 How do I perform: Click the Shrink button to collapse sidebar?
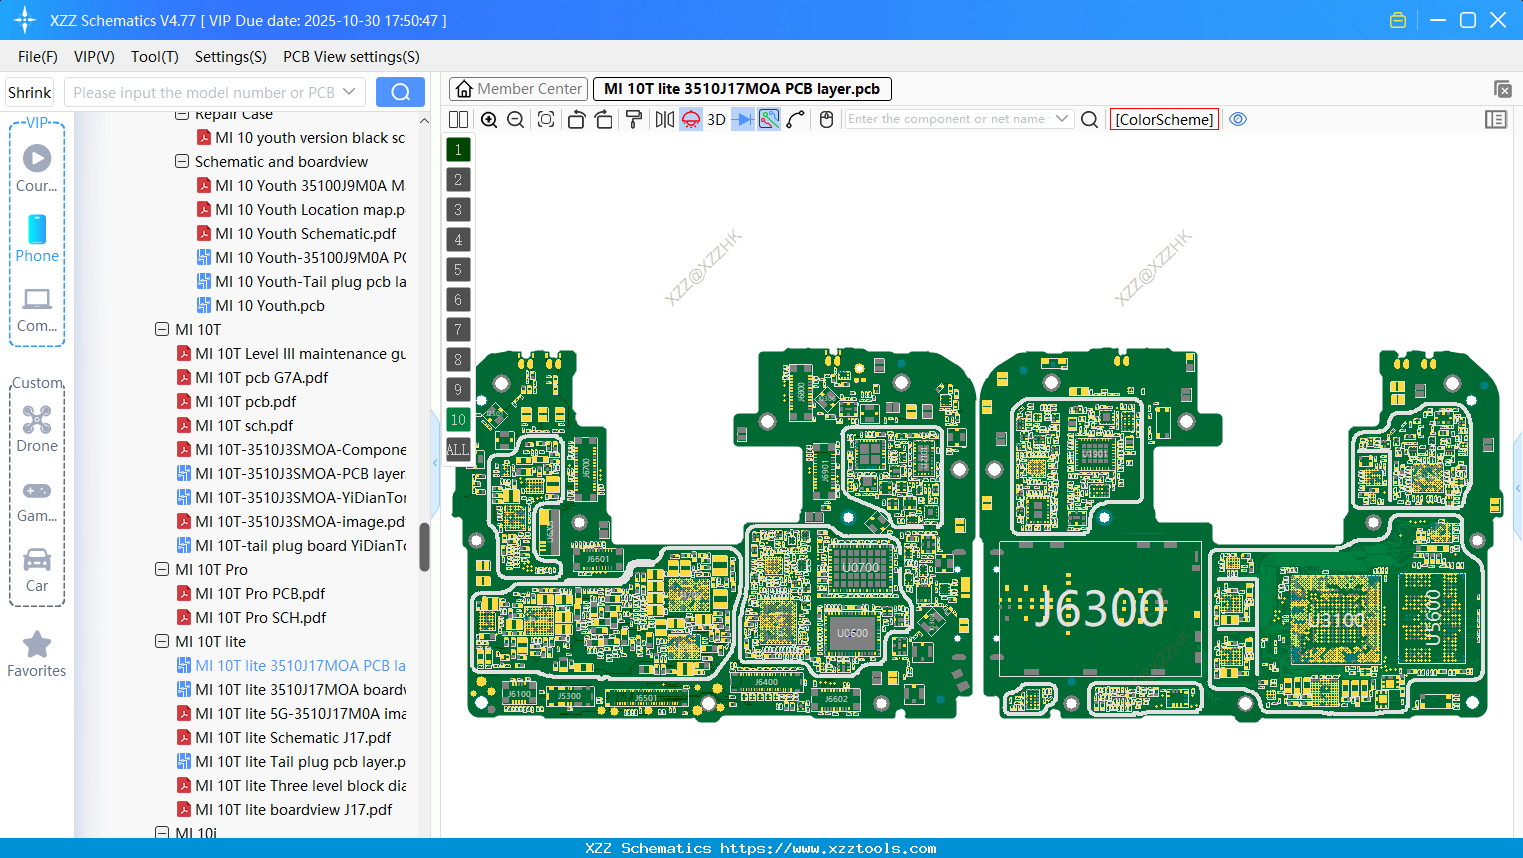pos(29,91)
